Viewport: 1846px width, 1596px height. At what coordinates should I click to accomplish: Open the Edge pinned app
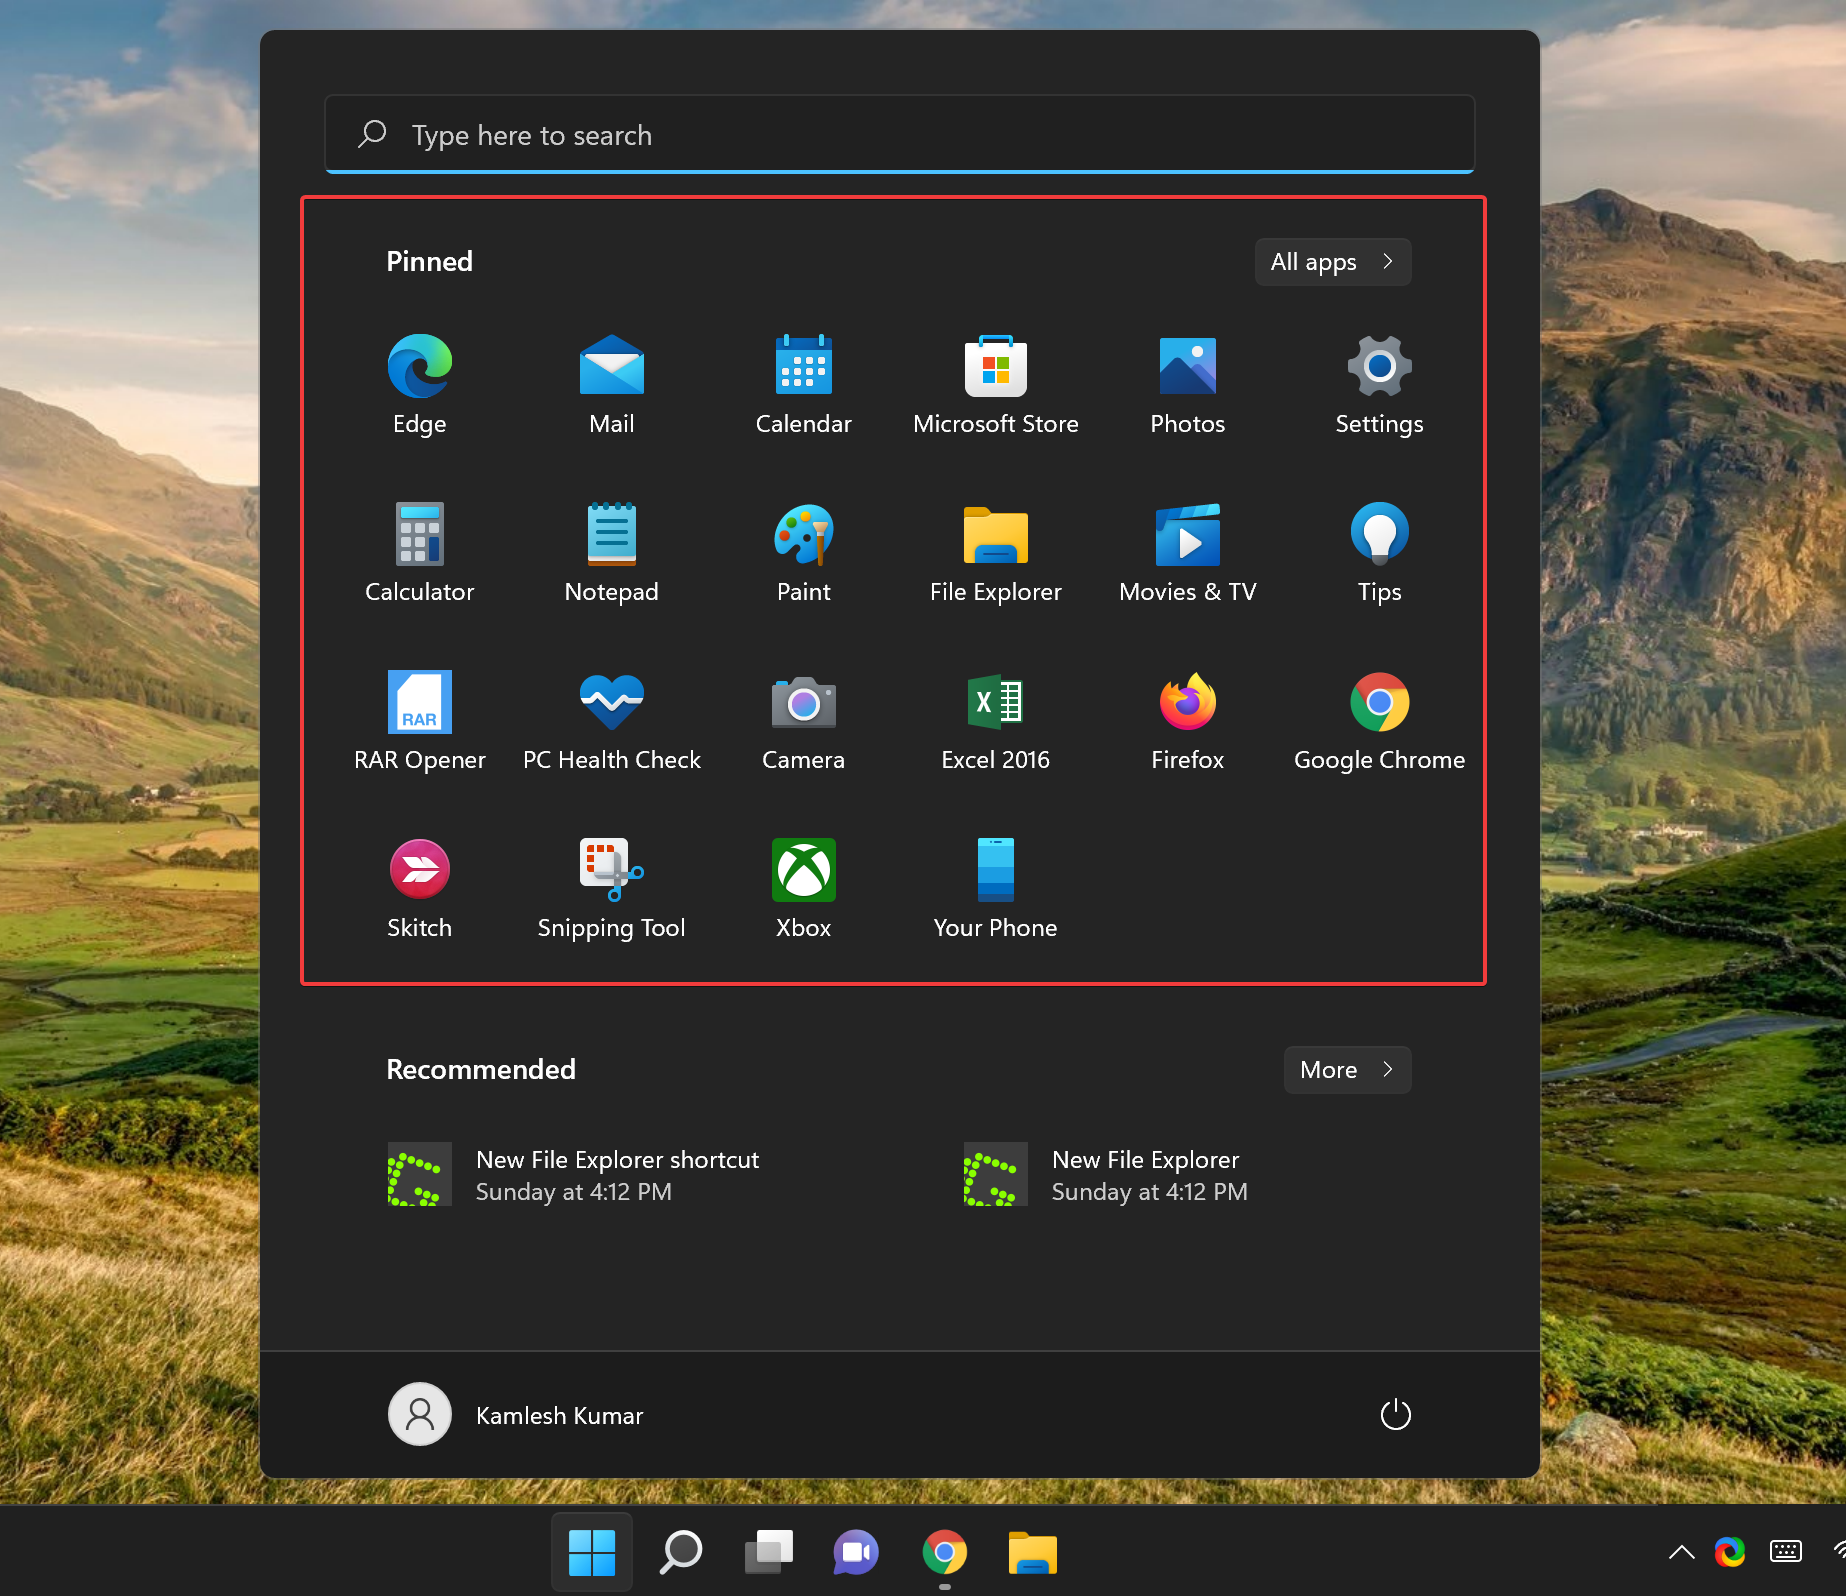pyautogui.click(x=419, y=385)
